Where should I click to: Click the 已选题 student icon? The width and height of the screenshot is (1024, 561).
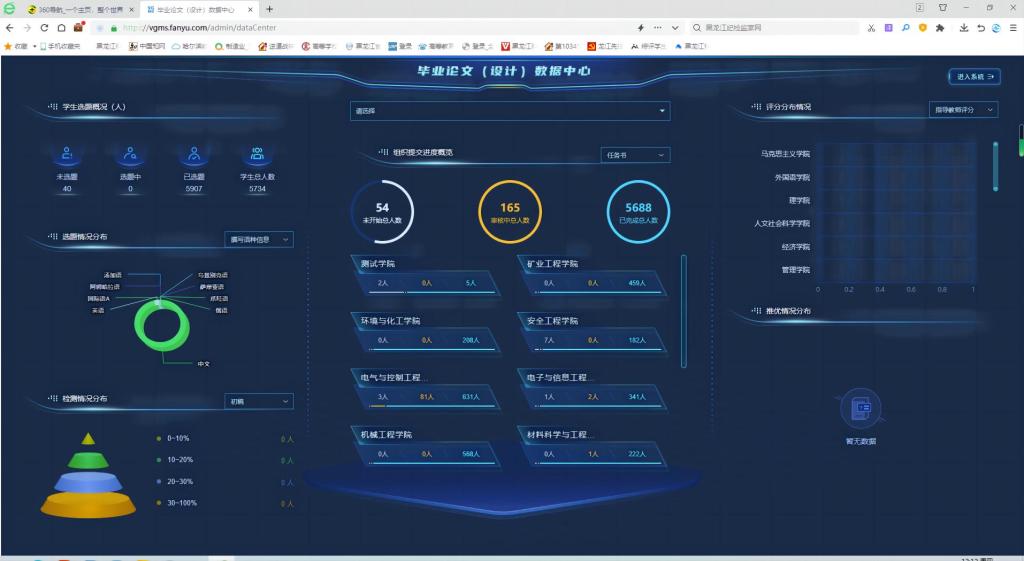coord(194,155)
